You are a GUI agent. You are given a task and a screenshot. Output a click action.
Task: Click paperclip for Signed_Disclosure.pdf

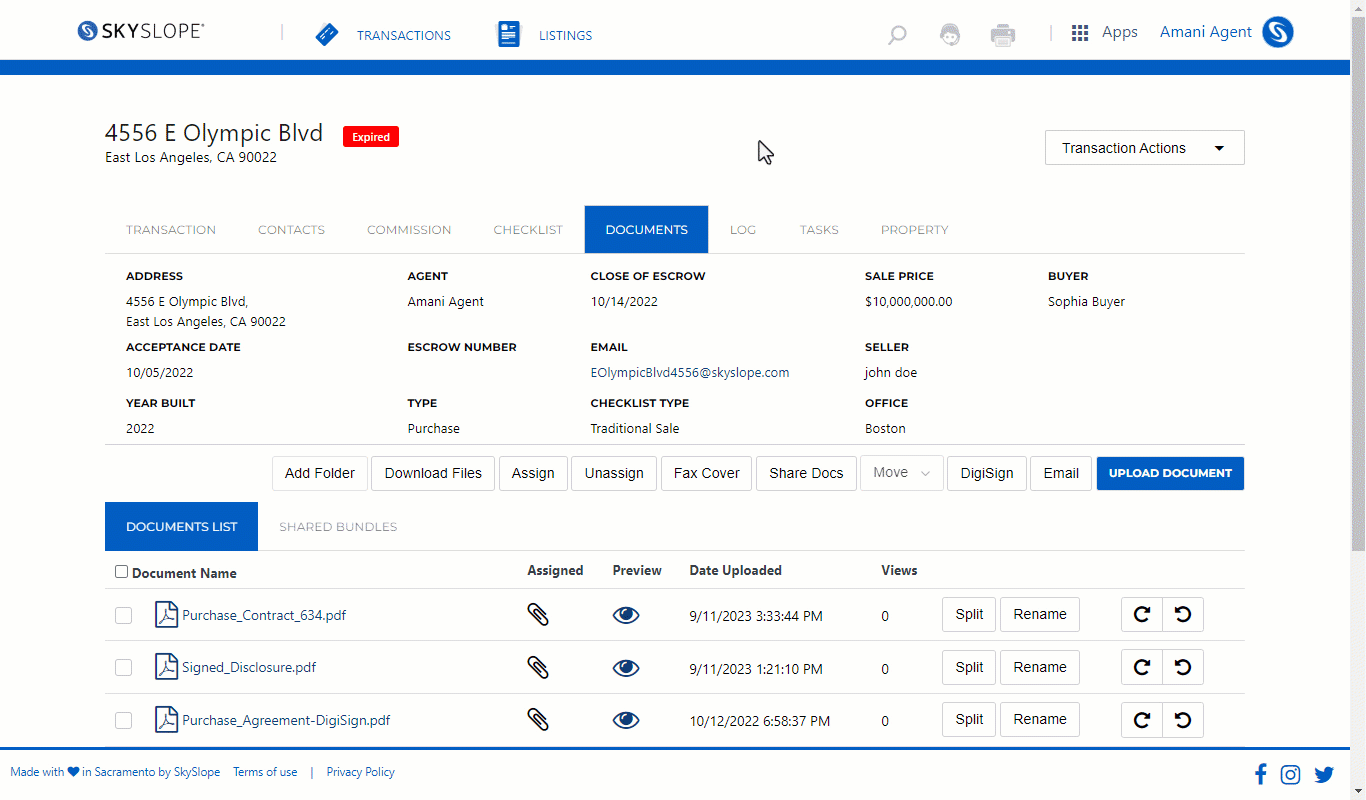pyautogui.click(x=538, y=667)
